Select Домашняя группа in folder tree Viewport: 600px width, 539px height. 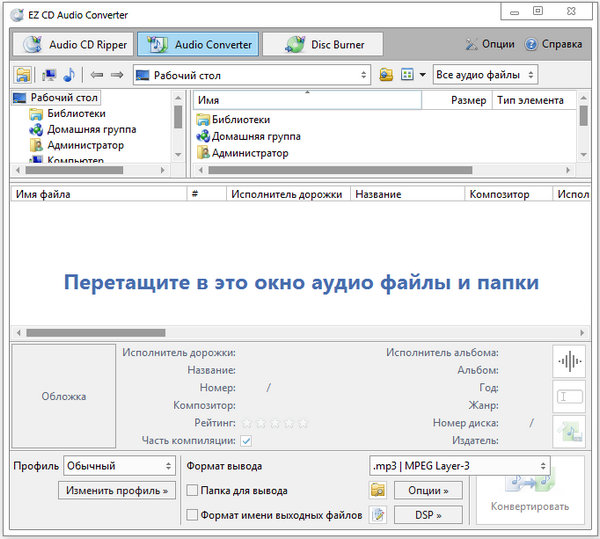tap(91, 129)
